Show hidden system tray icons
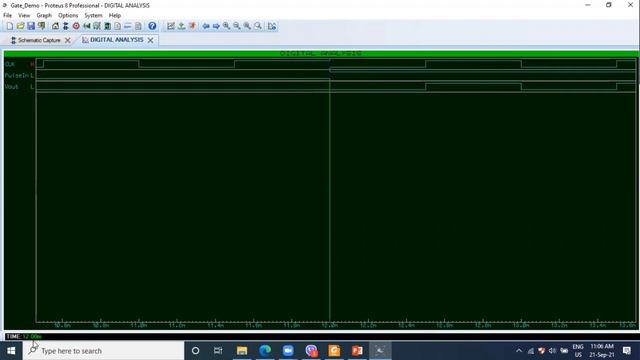 click(x=519, y=351)
